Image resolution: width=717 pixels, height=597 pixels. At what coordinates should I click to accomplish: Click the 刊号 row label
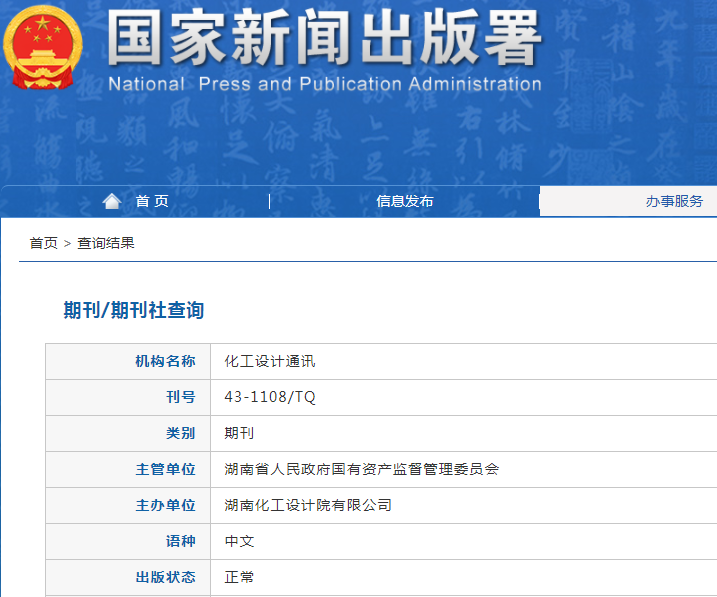[180, 397]
